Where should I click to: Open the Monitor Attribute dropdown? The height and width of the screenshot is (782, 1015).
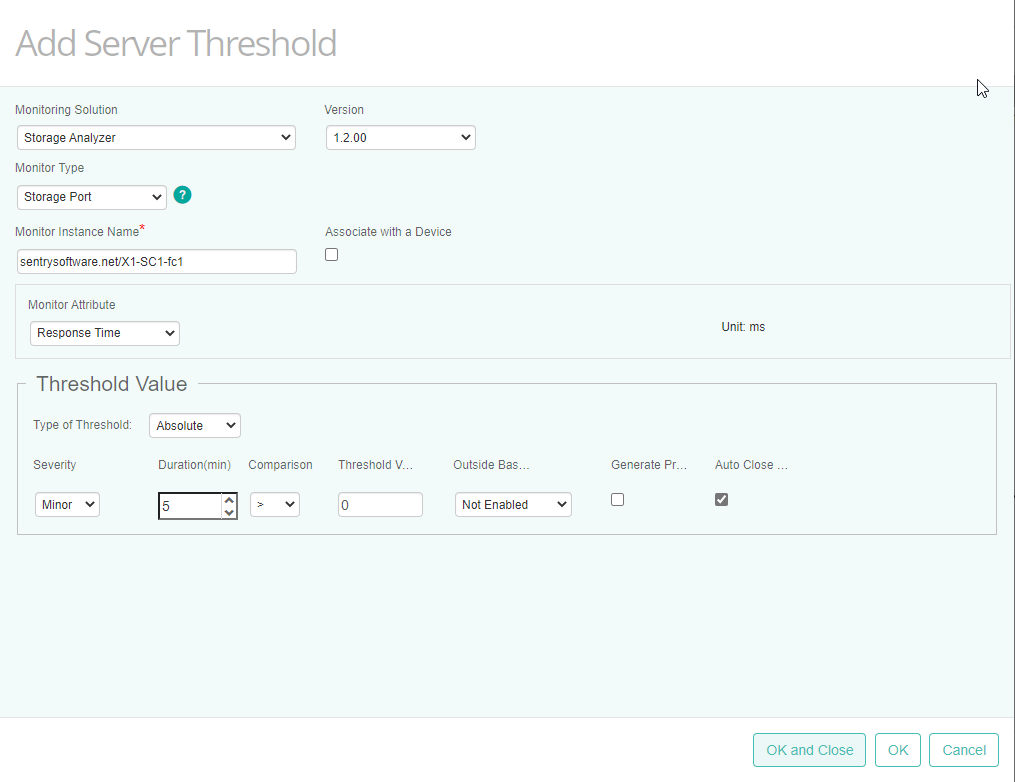[104, 333]
